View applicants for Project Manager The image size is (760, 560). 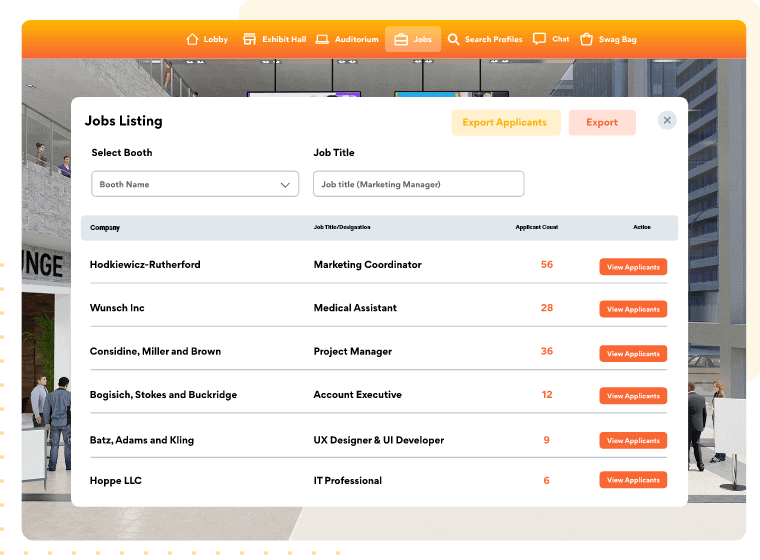[633, 353]
